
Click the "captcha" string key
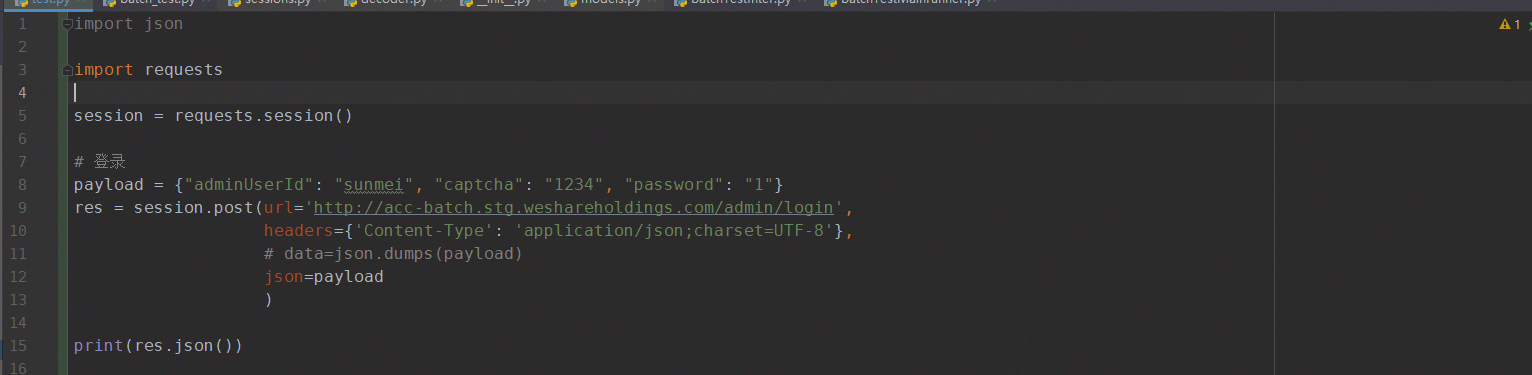(x=478, y=185)
